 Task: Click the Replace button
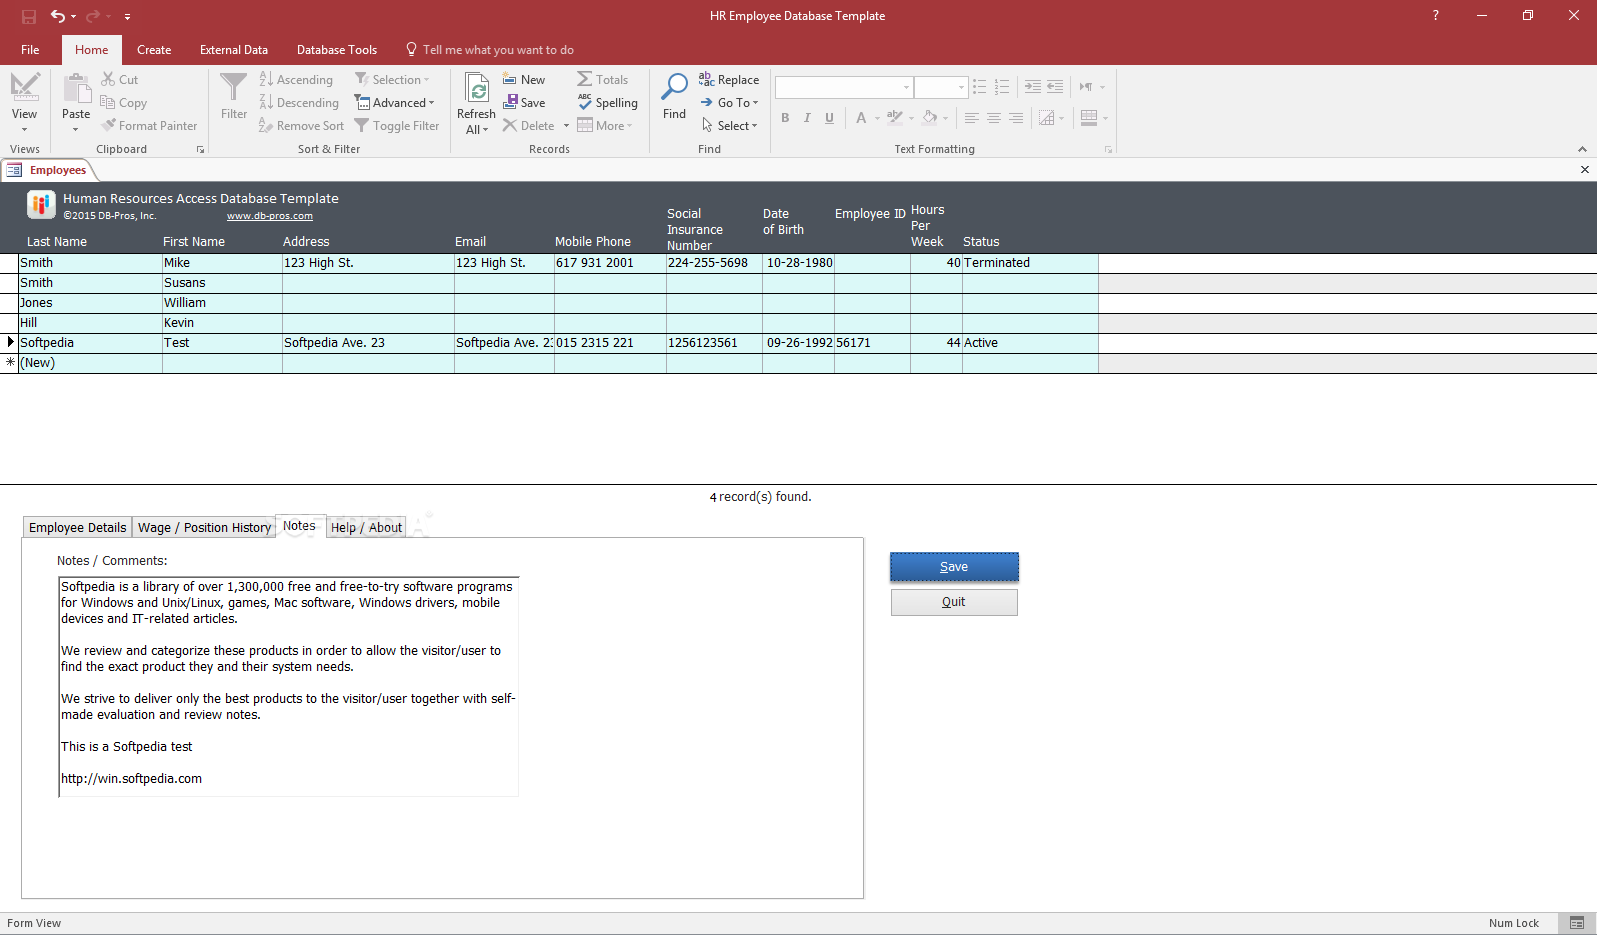point(729,80)
